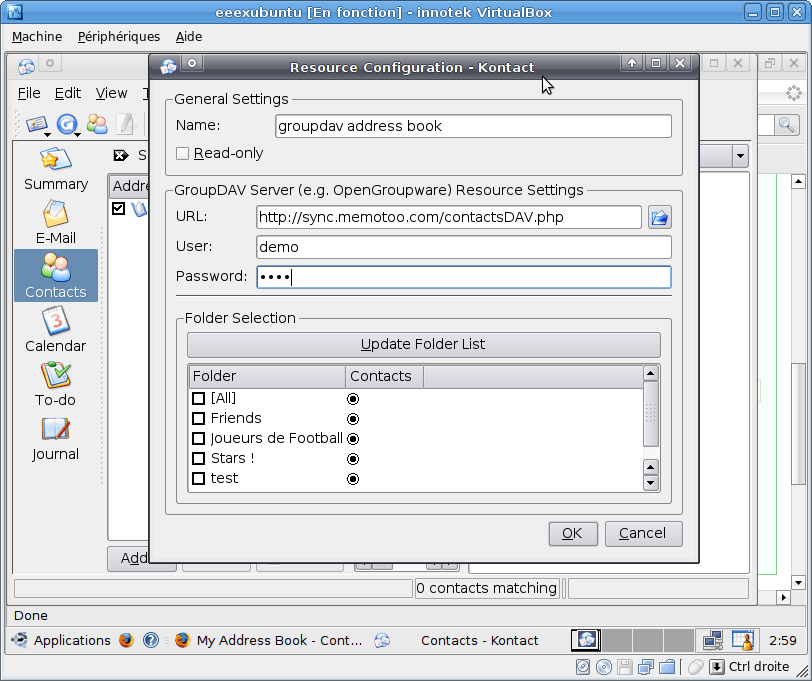Screen dimensions: 812x681
Task: Open To-do in Kontact sidebar
Action: [55, 384]
